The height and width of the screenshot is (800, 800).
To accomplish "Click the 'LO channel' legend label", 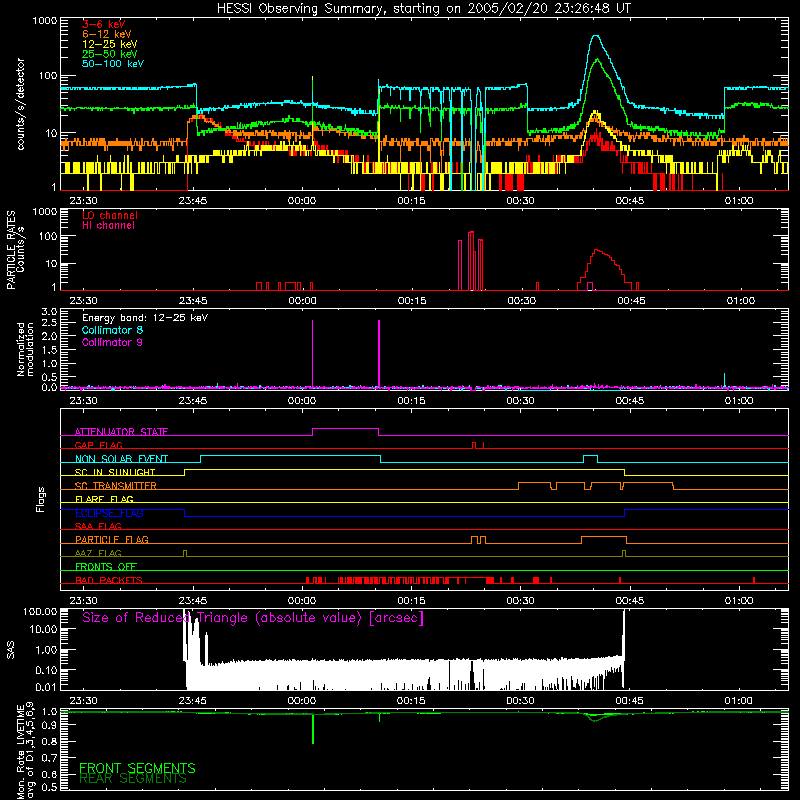I will click(110, 215).
